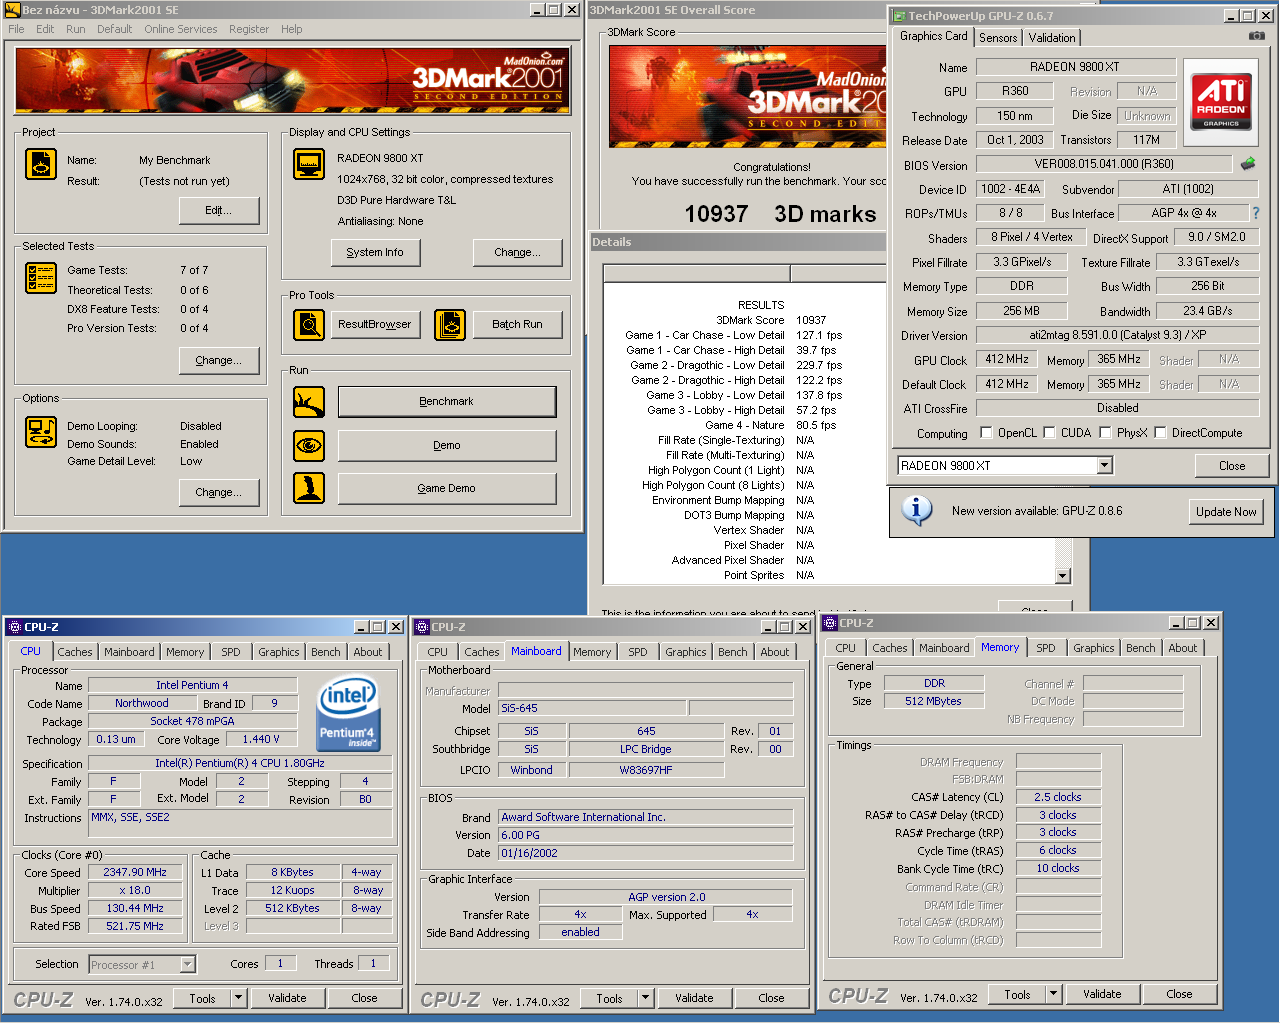Click the System Info button
Screen dimensions: 1280x1024
(x=375, y=253)
